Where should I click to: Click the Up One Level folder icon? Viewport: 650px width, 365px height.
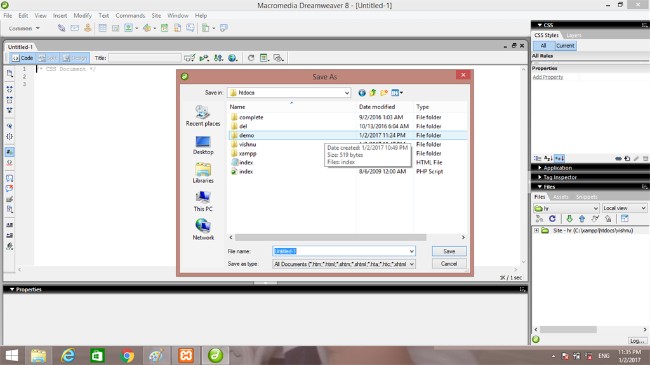click(x=373, y=92)
